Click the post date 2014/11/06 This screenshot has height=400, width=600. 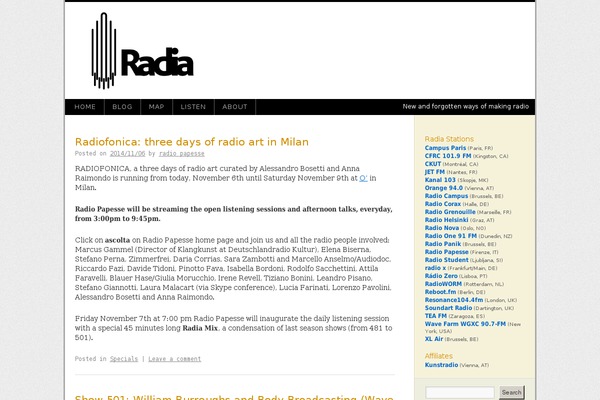point(127,153)
